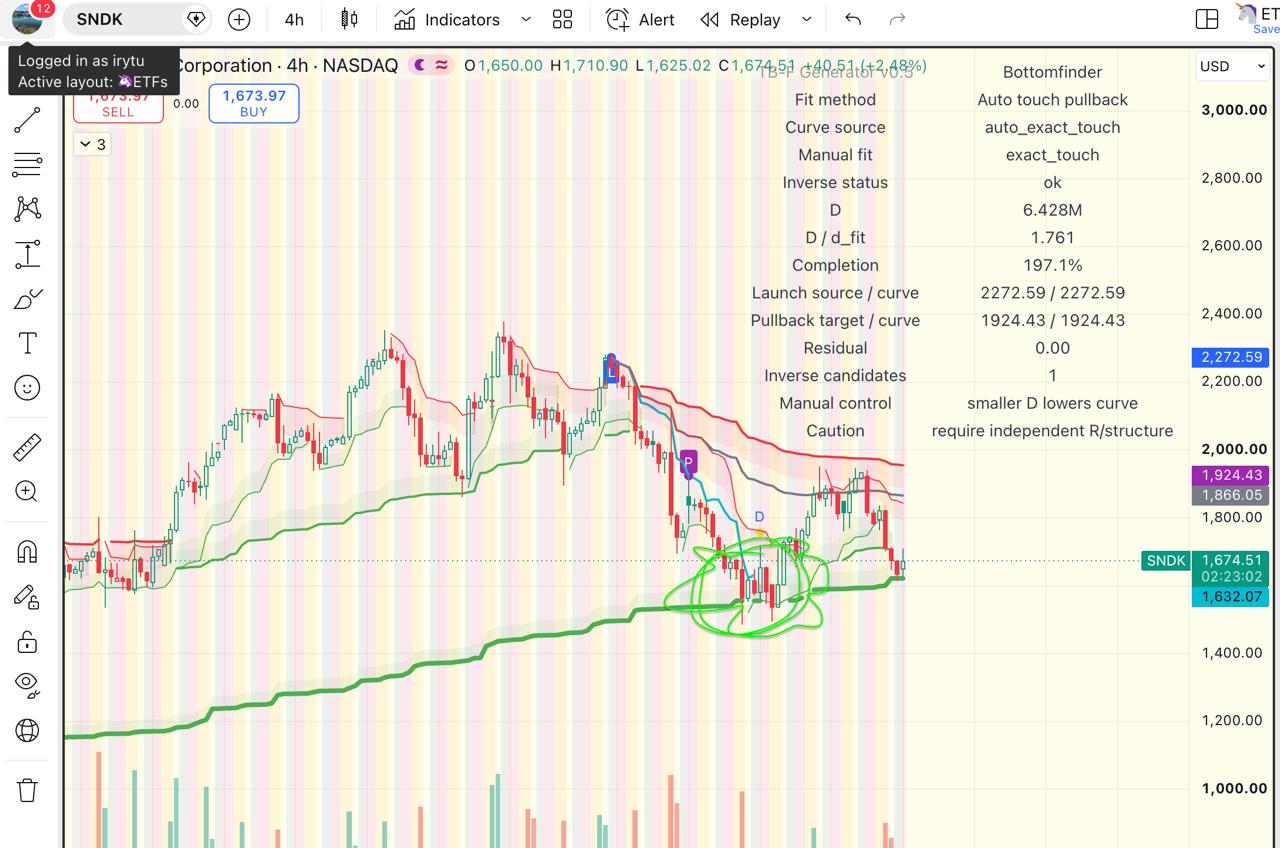This screenshot has width=1280, height=848.
Task: Activate the ruler measure tool
Action: pyautogui.click(x=27, y=447)
